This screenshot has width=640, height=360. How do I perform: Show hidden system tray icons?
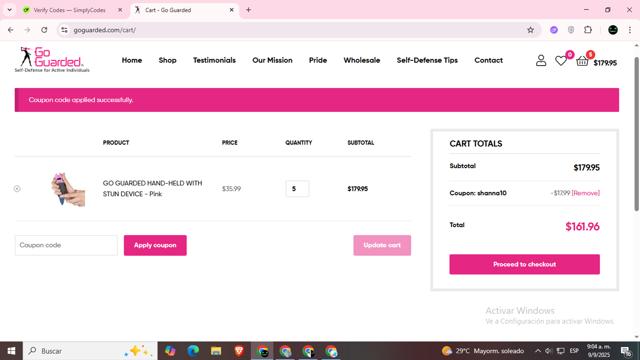point(538,351)
